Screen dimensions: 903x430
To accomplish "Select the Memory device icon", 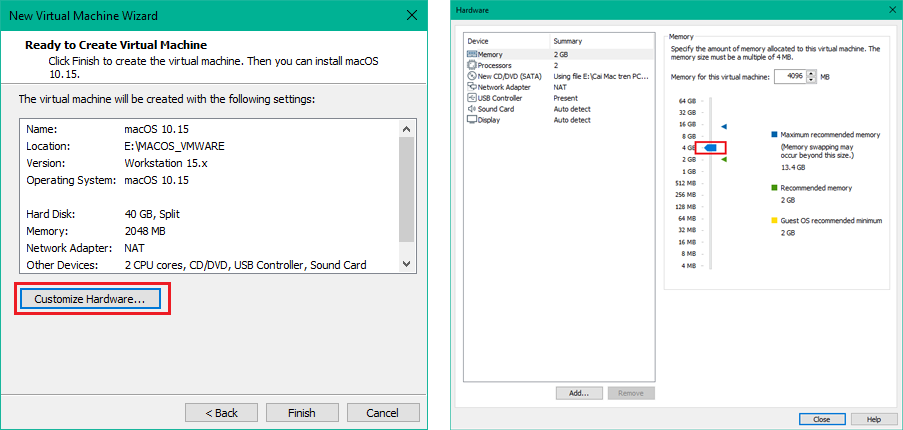I will pos(472,55).
